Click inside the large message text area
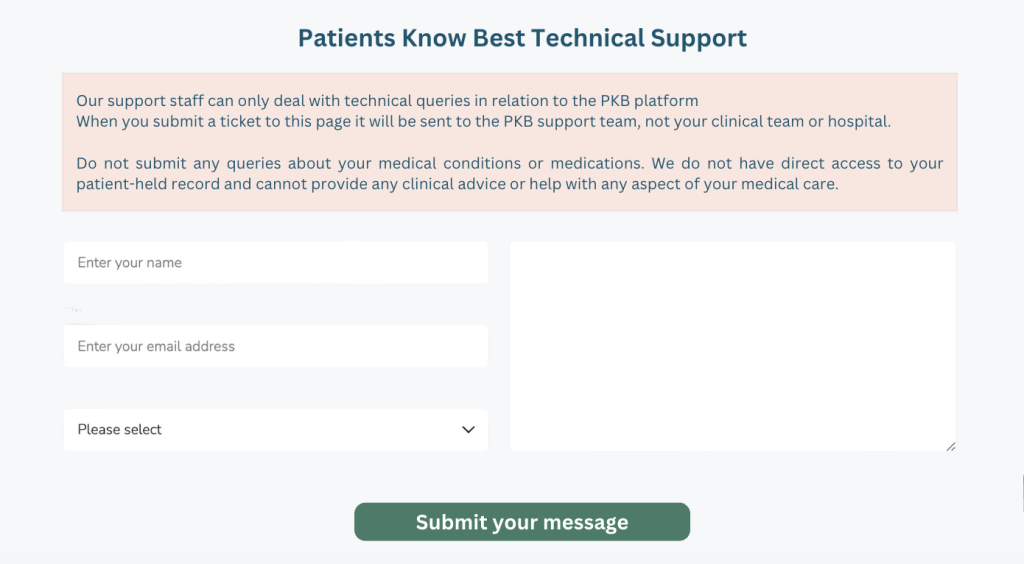Screen dimensions: 1024x564 pos(732,345)
